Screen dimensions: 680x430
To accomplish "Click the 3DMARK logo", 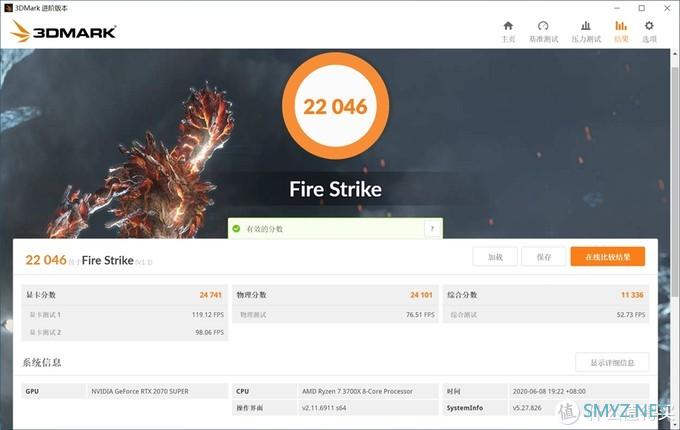I will tap(63, 31).
